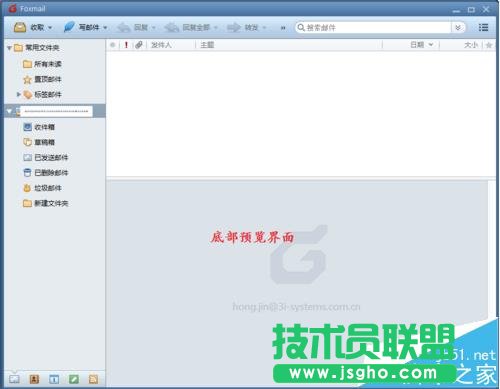
Task: Open the main menu list icon
Action: (483, 28)
